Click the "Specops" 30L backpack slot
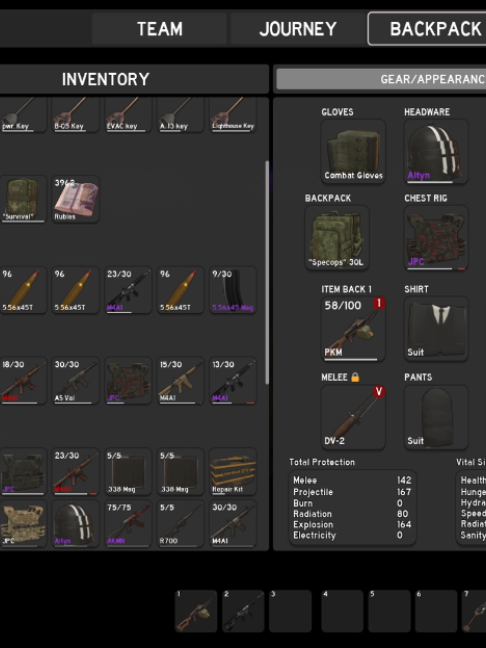 [337, 238]
